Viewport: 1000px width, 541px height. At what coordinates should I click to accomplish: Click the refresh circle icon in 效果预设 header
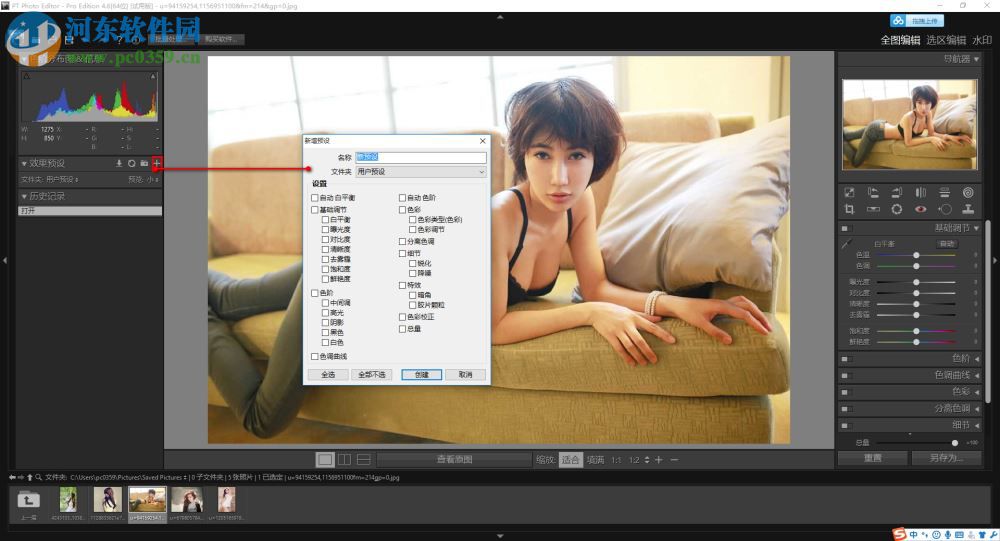(131, 163)
